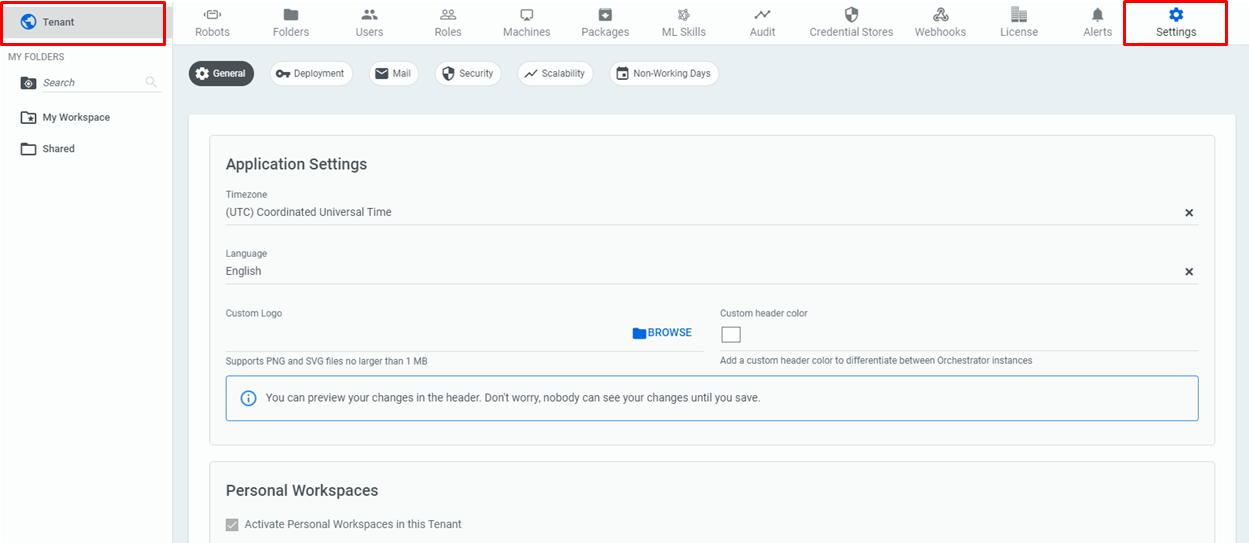Open the Settings page
This screenshot has height=543, width=1249.
point(1176,22)
